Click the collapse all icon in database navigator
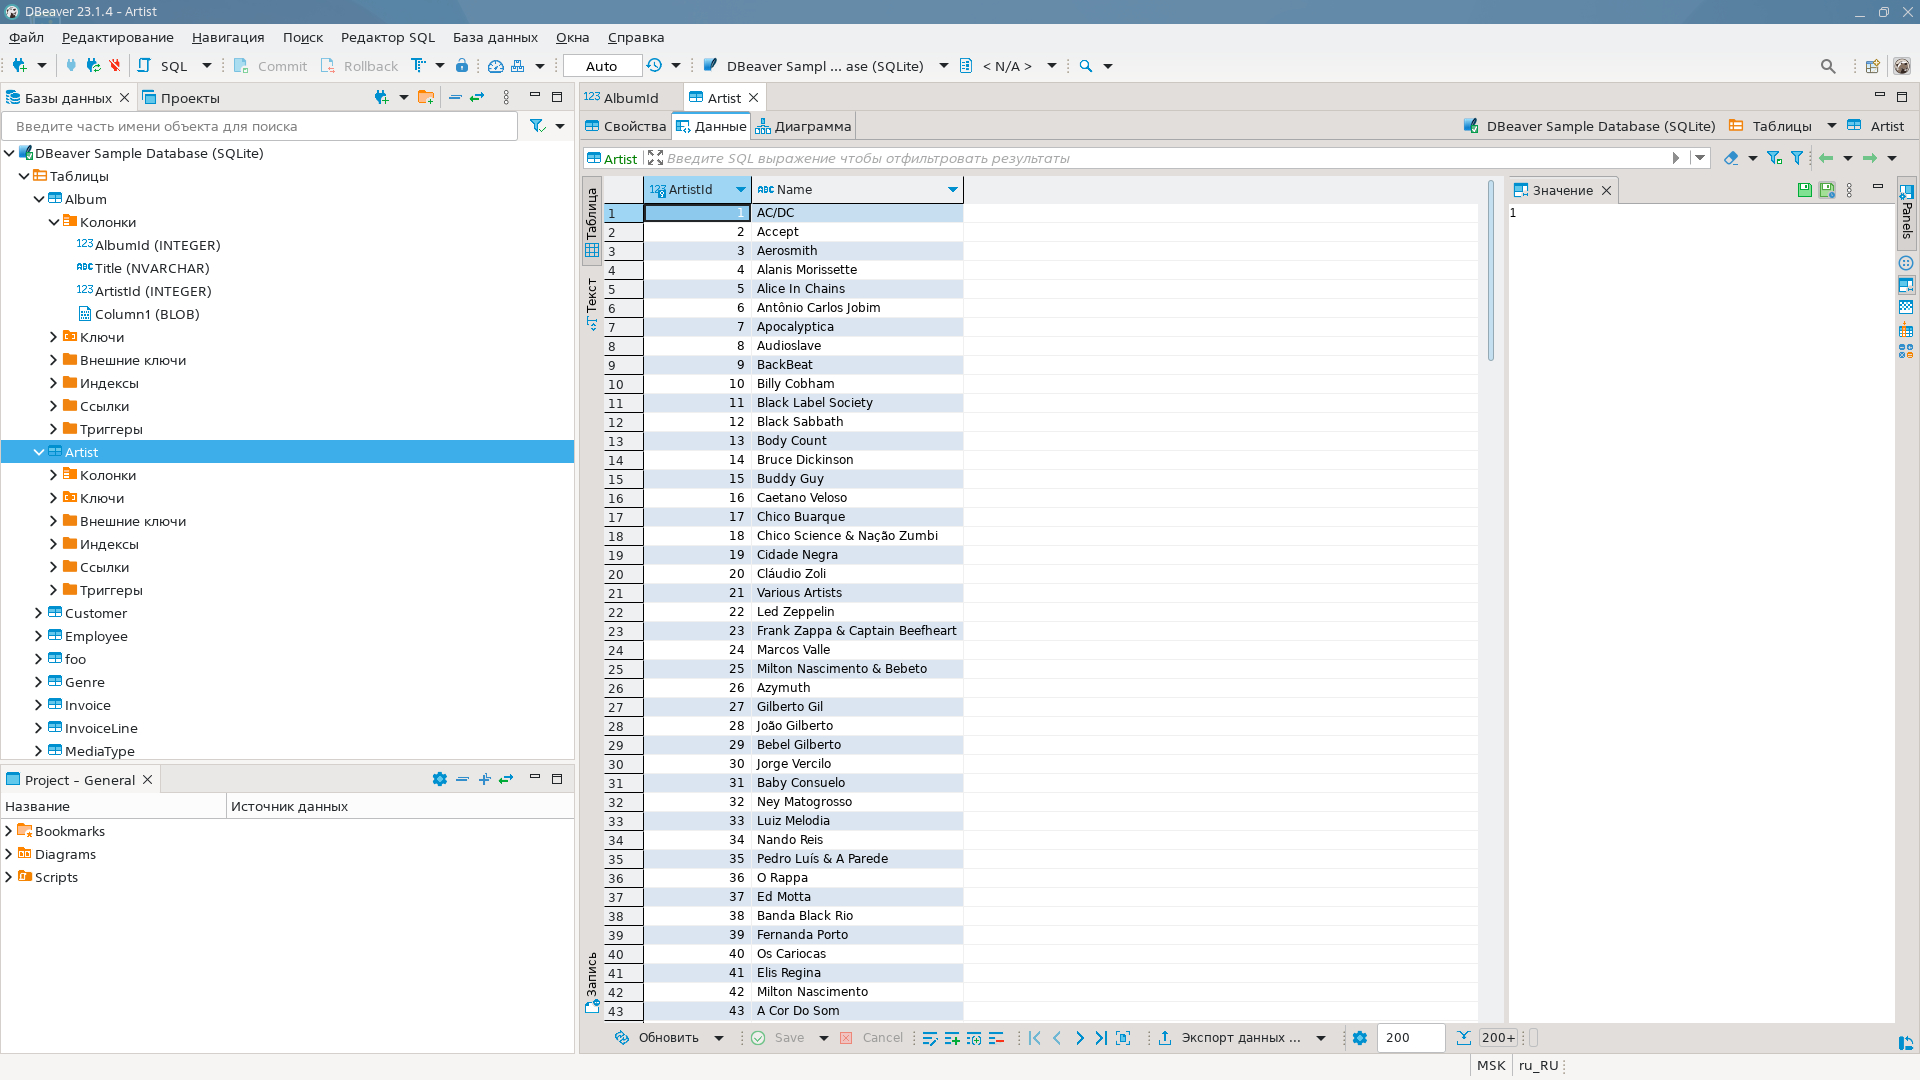The image size is (1920, 1080). coord(455,97)
